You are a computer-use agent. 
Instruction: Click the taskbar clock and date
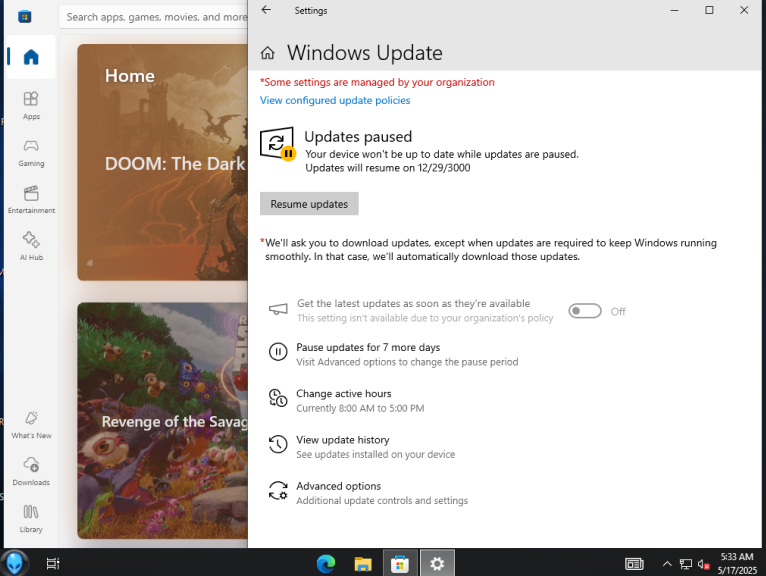(737, 563)
